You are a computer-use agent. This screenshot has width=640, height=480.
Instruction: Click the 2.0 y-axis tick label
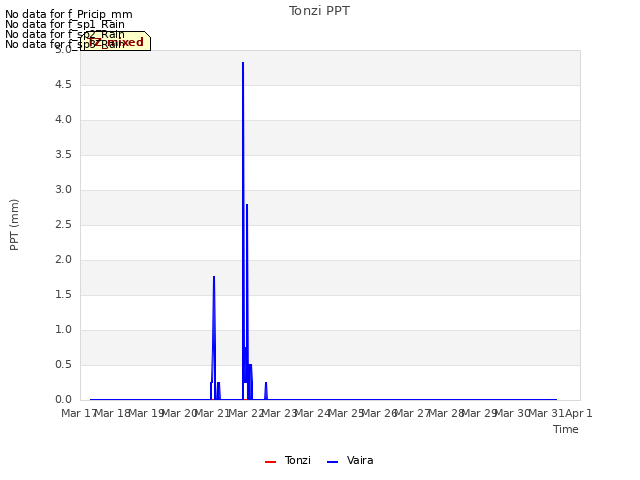tap(63, 260)
